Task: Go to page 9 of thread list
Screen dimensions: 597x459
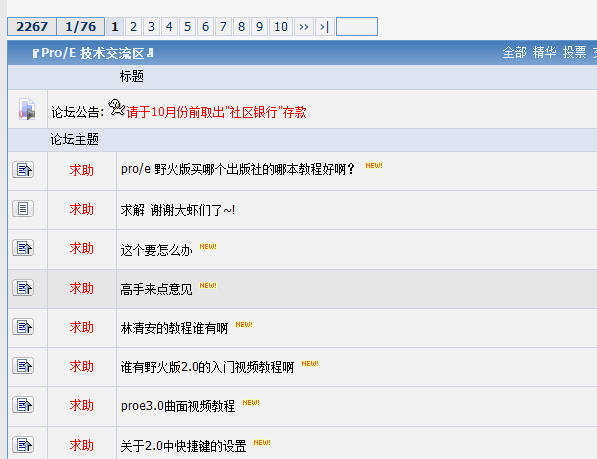Action: pyautogui.click(x=259, y=27)
